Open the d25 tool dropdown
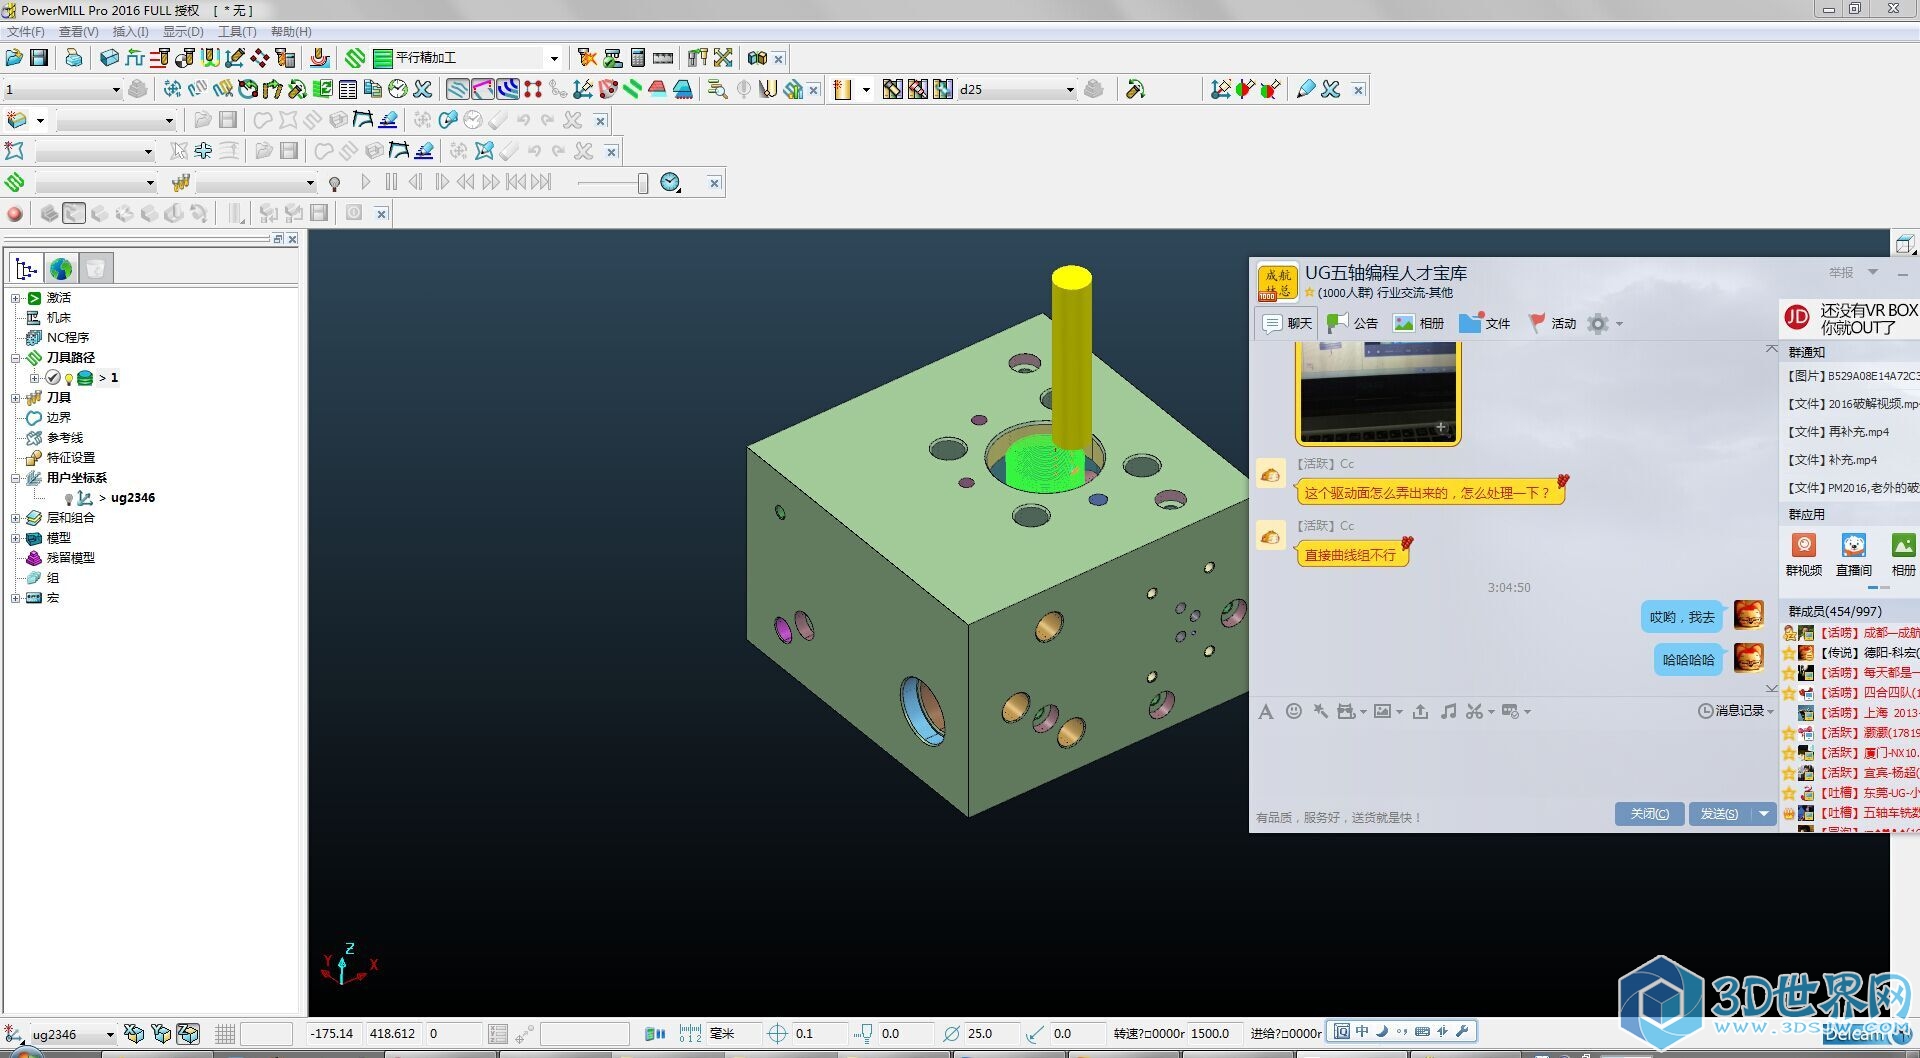The width and height of the screenshot is (1920, 1058). [1069, 90]
